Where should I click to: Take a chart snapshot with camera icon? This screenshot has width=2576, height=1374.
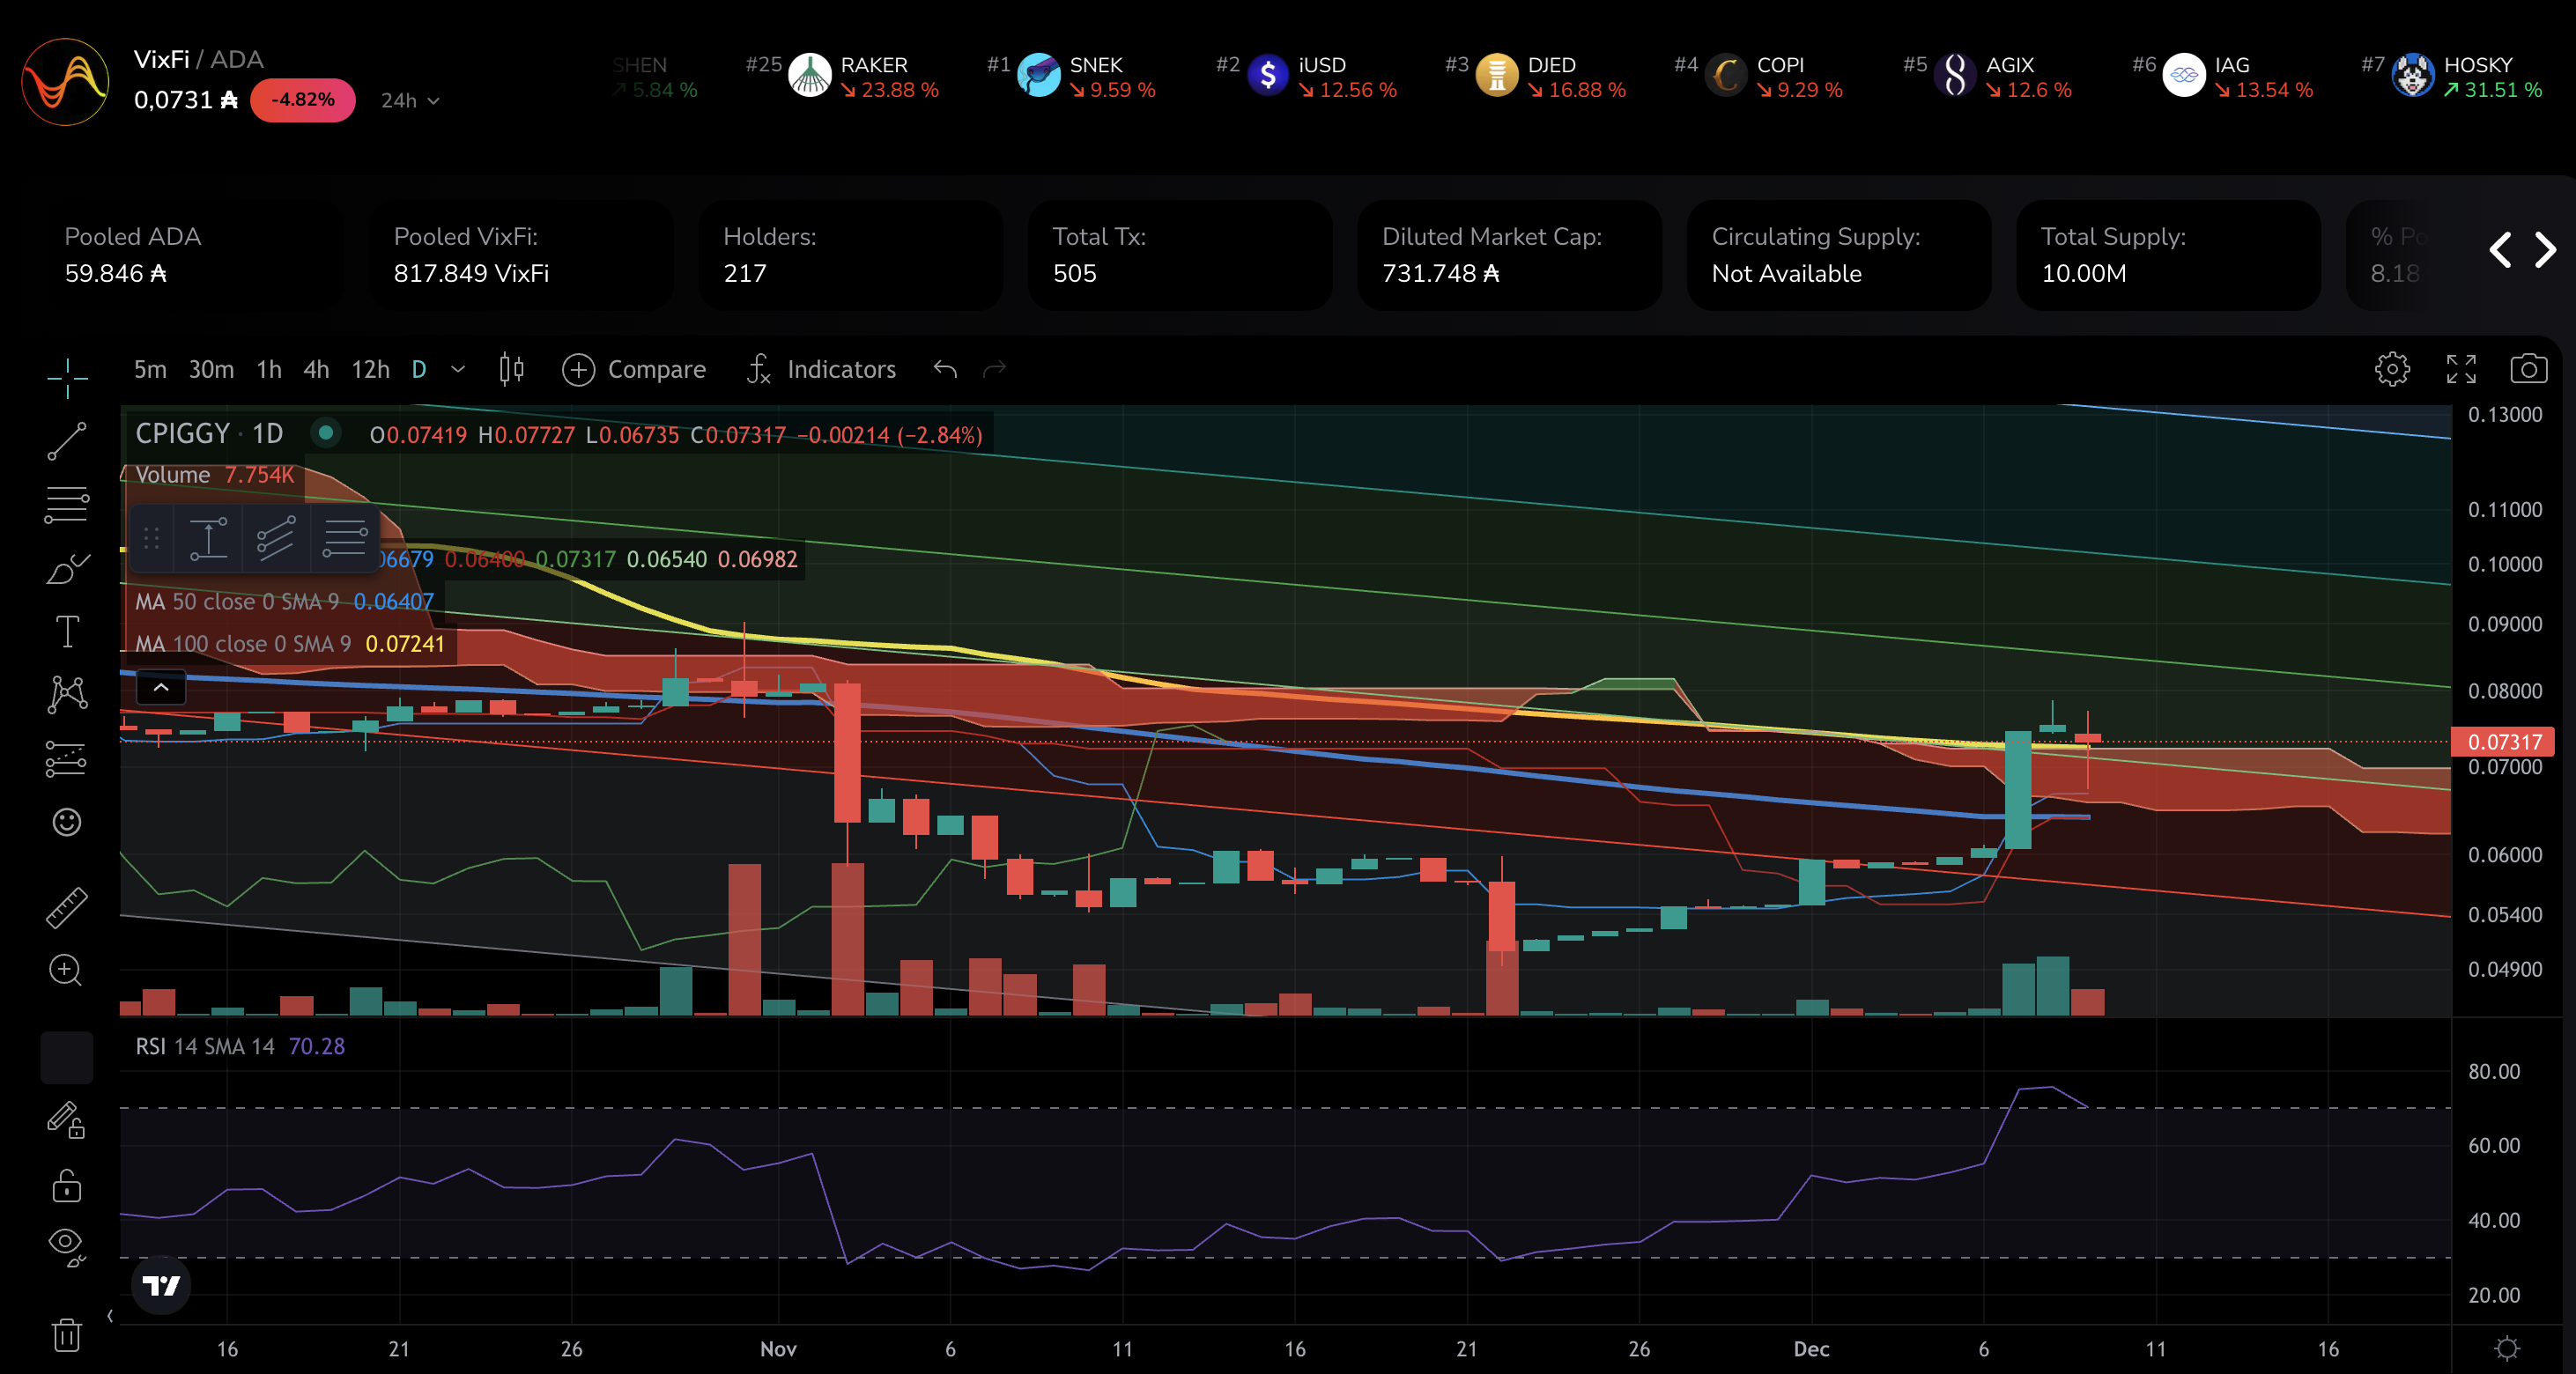2529,369
